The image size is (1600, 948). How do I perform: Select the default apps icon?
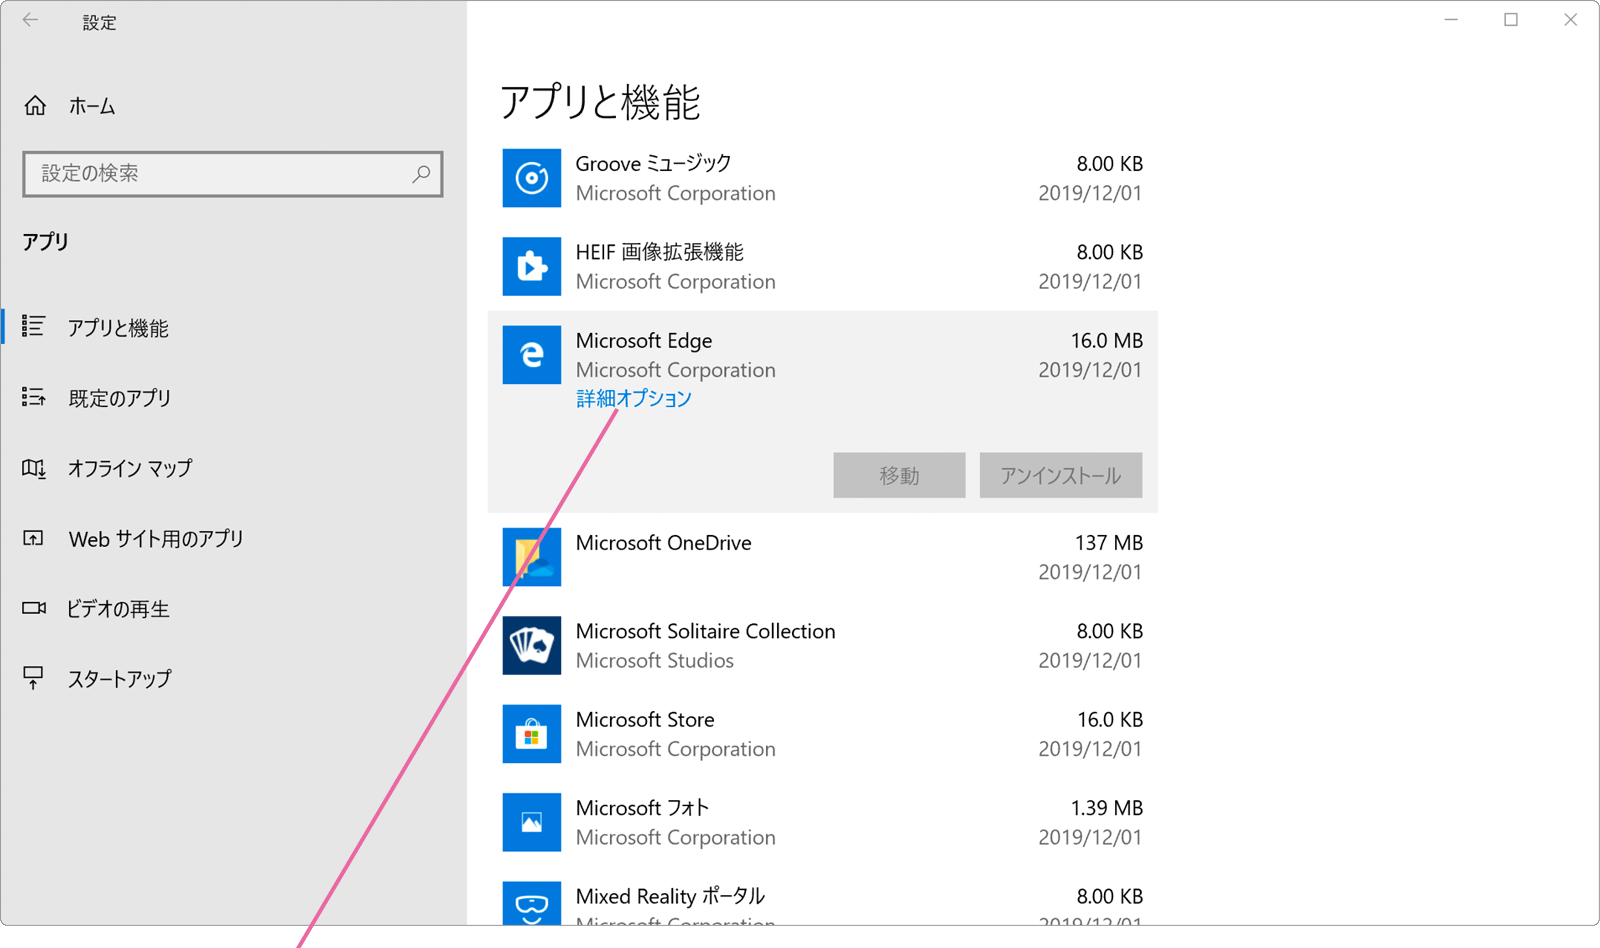tap(34, 398)
